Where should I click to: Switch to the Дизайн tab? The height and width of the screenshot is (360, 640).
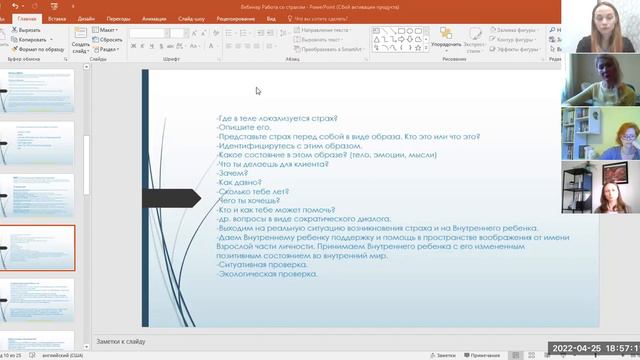coord(86,19)
